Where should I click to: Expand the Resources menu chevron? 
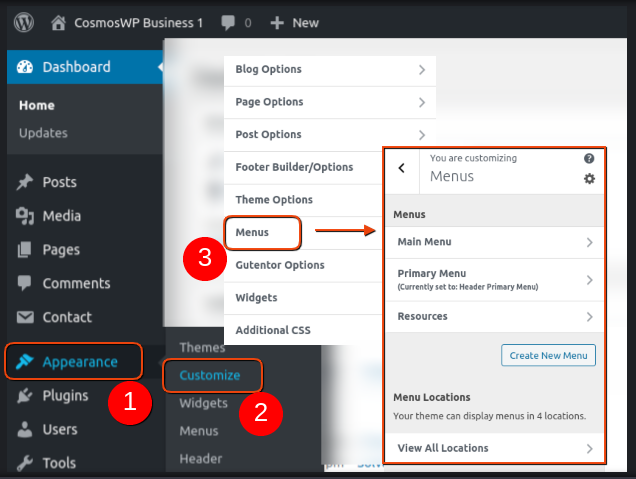(x=589, y=317)
